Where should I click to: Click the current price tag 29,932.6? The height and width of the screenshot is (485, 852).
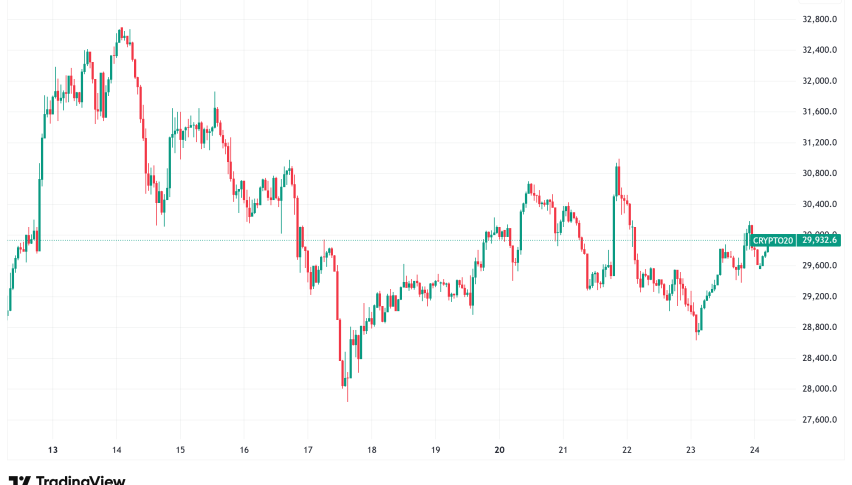tap(820, 240)
